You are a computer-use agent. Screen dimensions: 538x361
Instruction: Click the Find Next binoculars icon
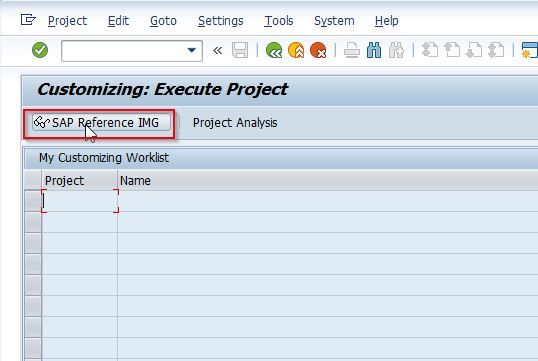pyautogui.click(x=396, y=50)
